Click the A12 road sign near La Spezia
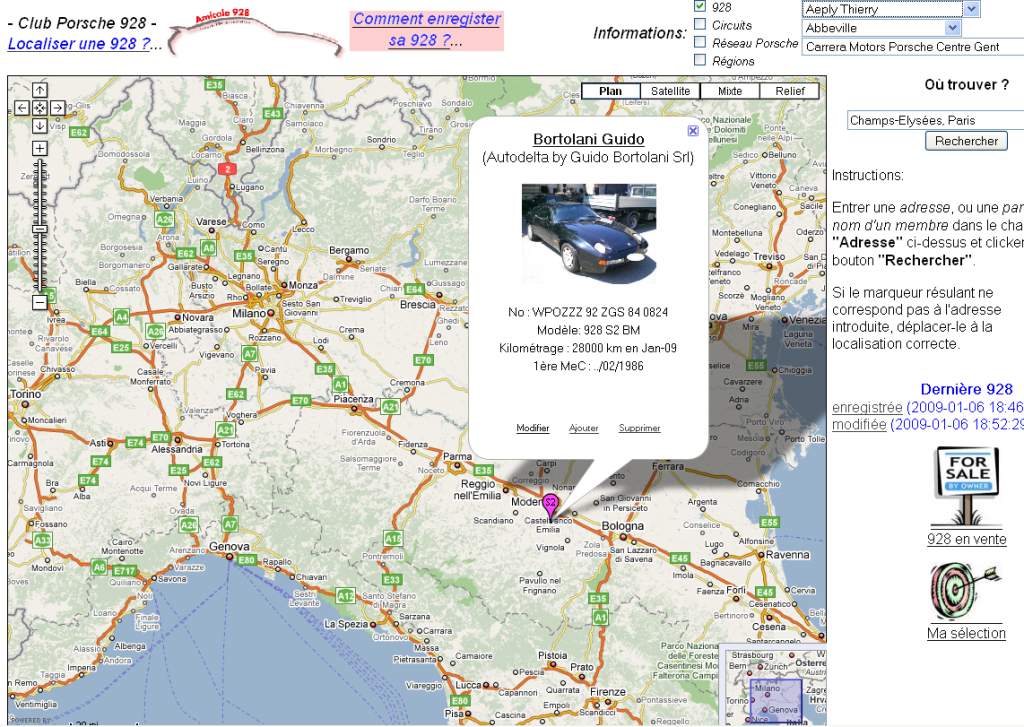Screen dimensions: 1024x727 346,596
